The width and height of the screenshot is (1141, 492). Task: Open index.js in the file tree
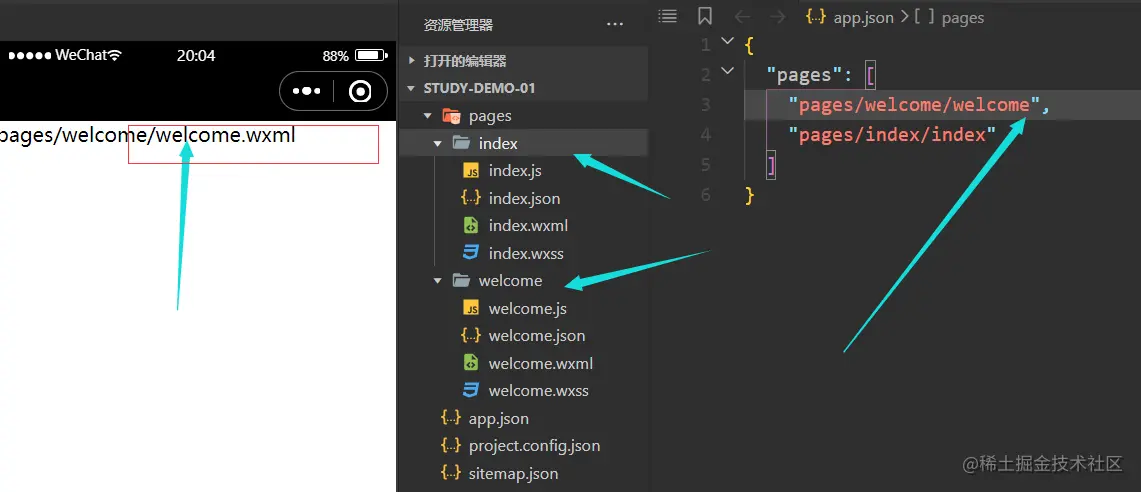click(x=514, y=171)
